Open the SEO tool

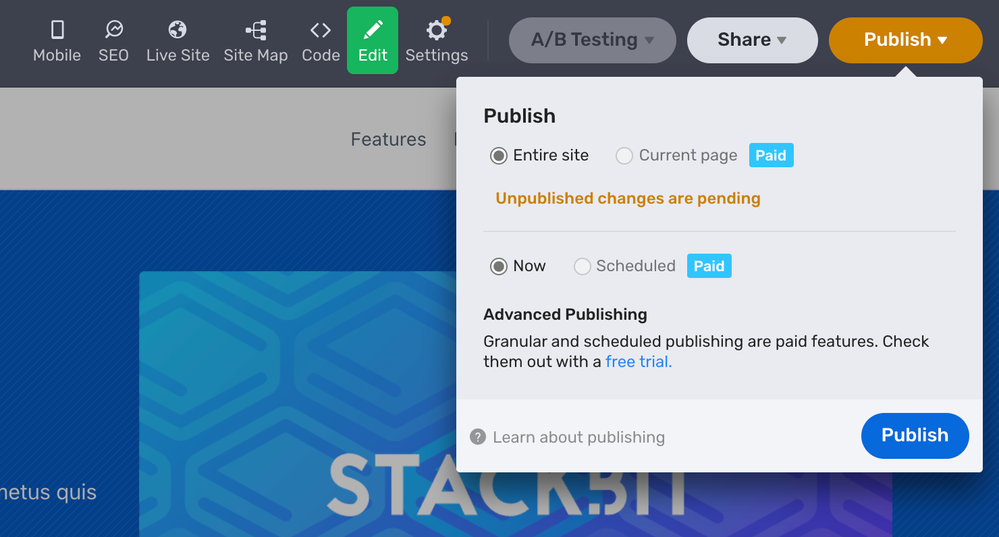click(x=113, y=41)
